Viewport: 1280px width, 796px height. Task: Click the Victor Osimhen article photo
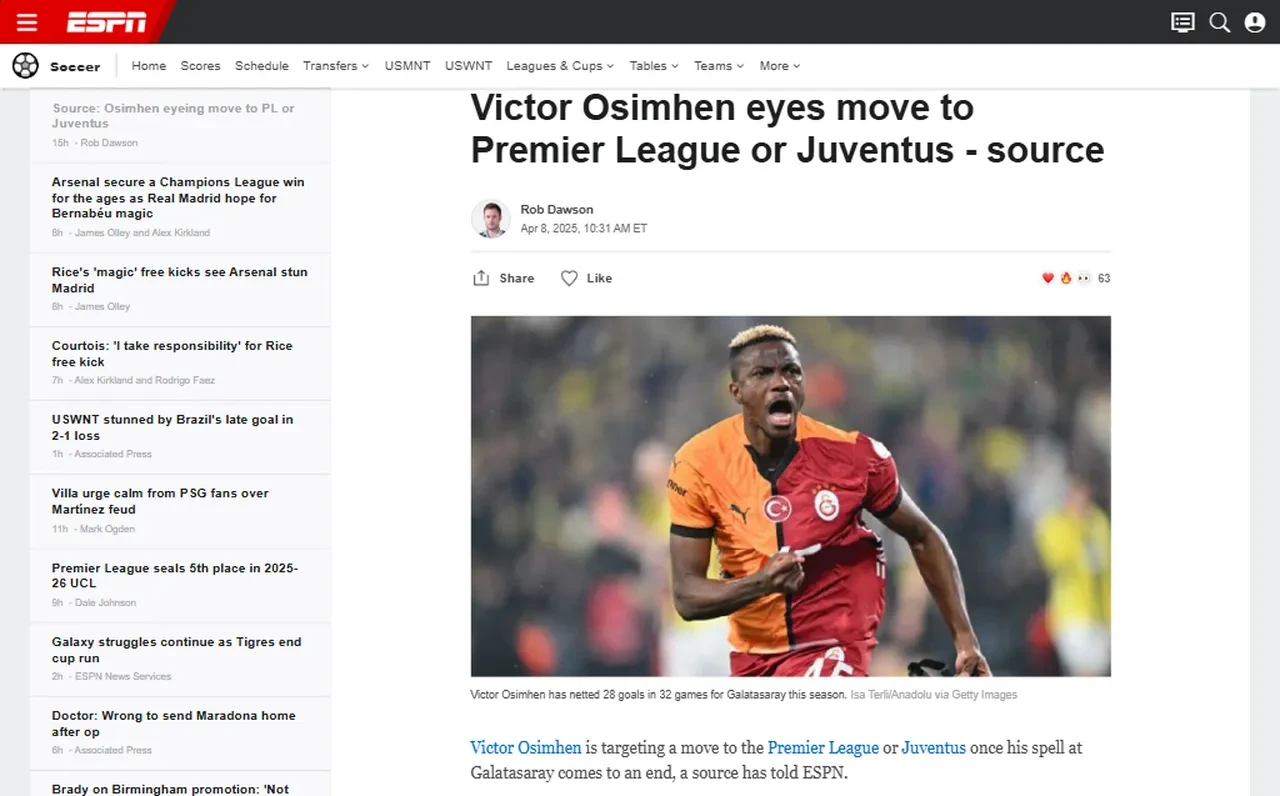click(x=790, y=496)
